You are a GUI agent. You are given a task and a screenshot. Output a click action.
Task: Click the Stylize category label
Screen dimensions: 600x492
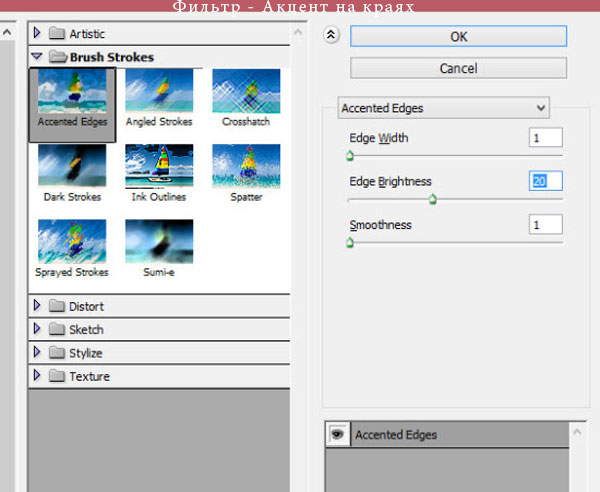point(86,353)
